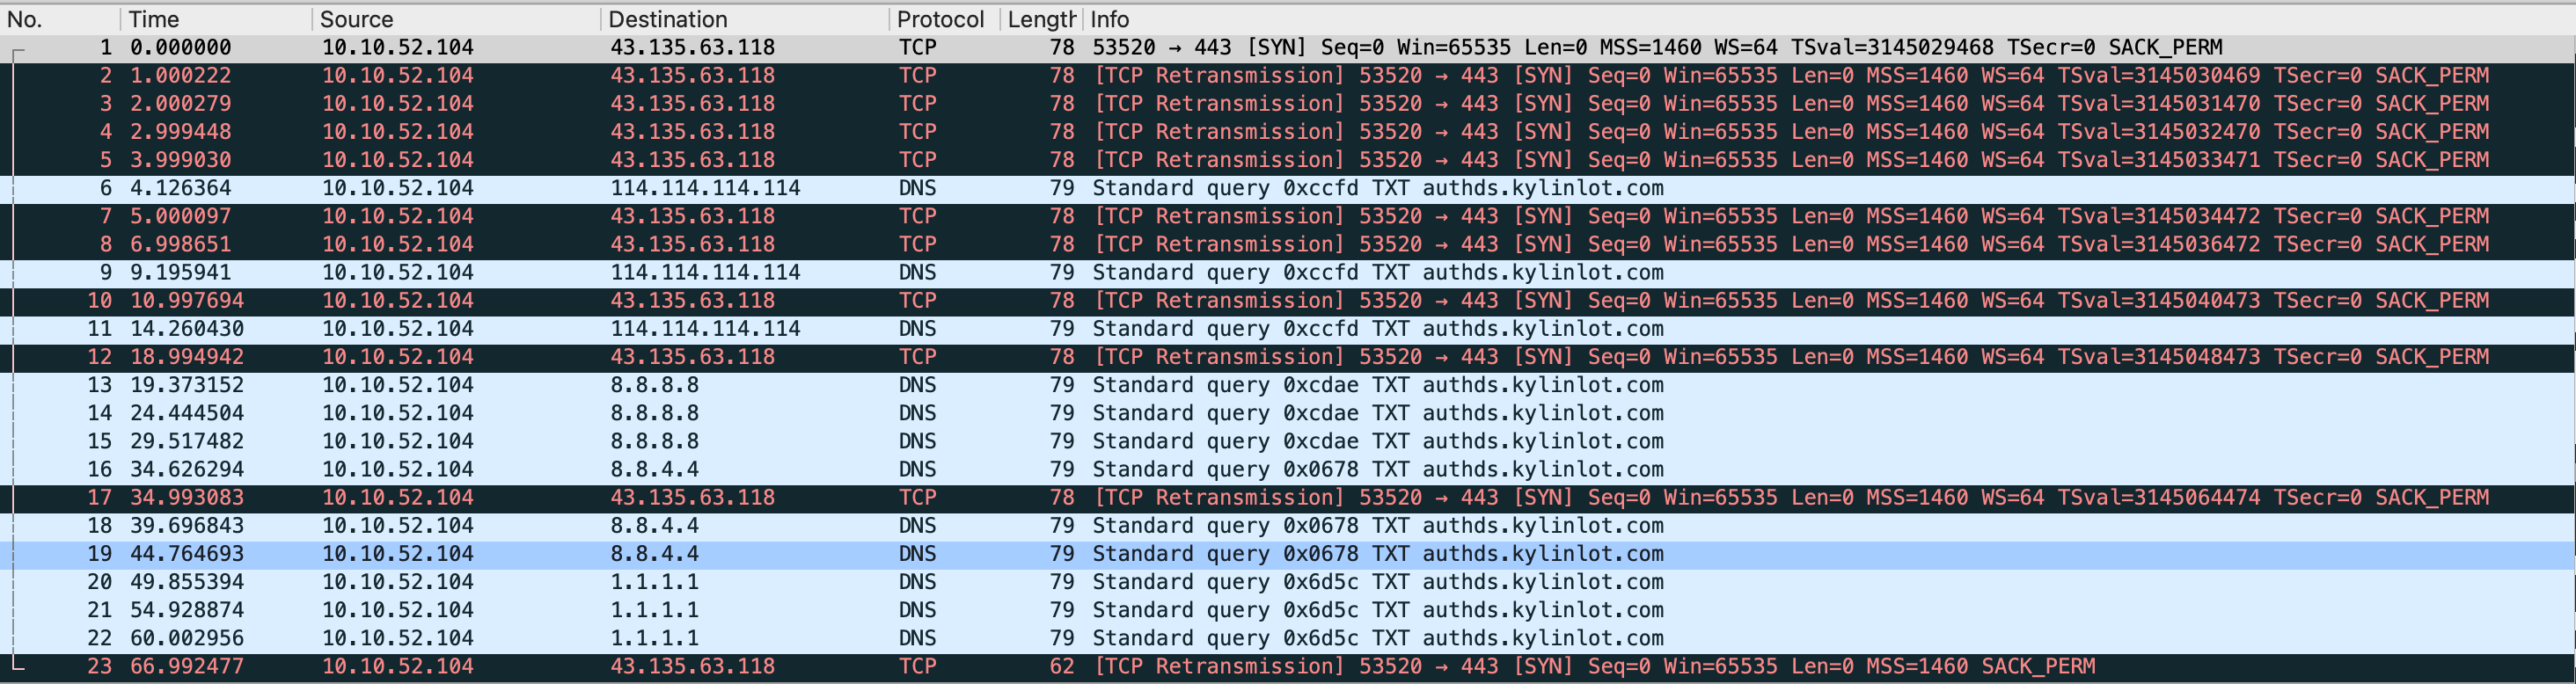Click the Source column header
This screenshot has width=2576, height=684.
tap(456, 19)
